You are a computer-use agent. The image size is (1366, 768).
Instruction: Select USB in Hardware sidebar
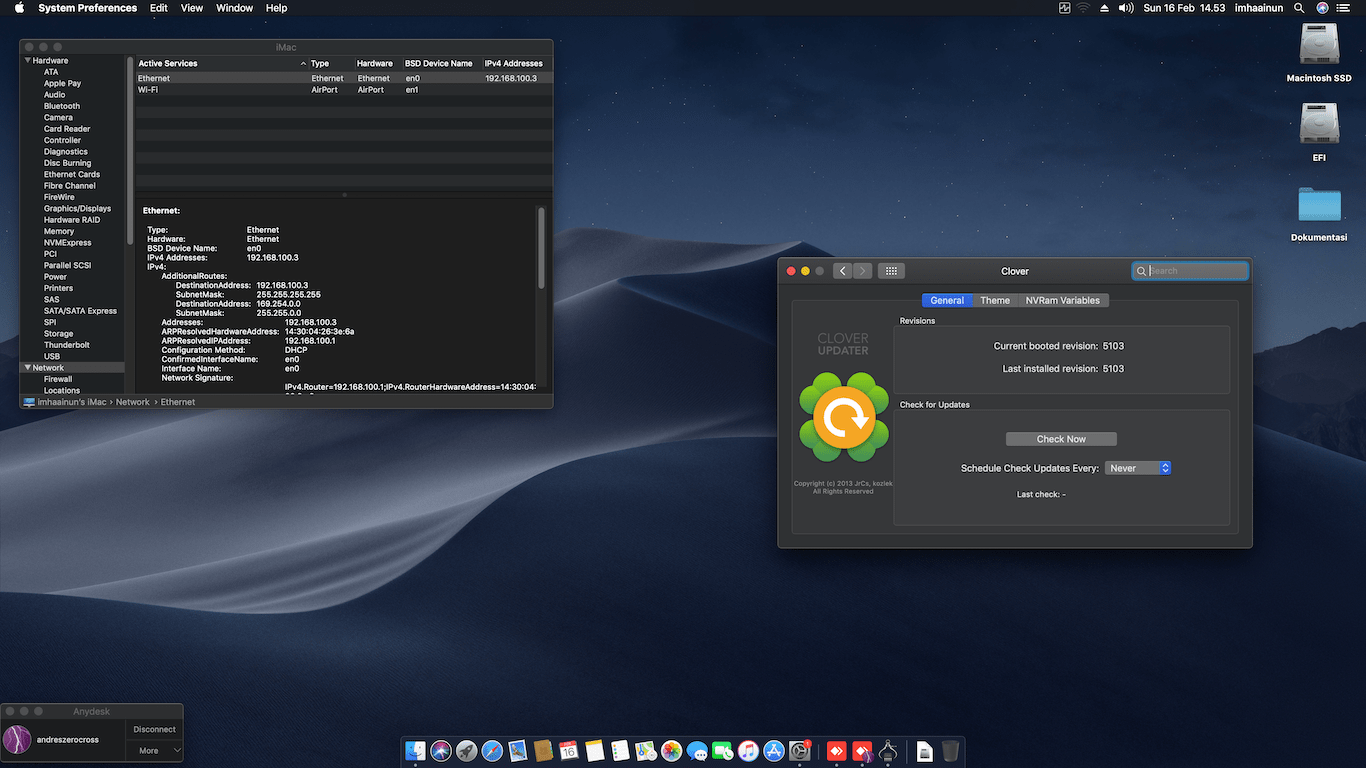(52, 356)
